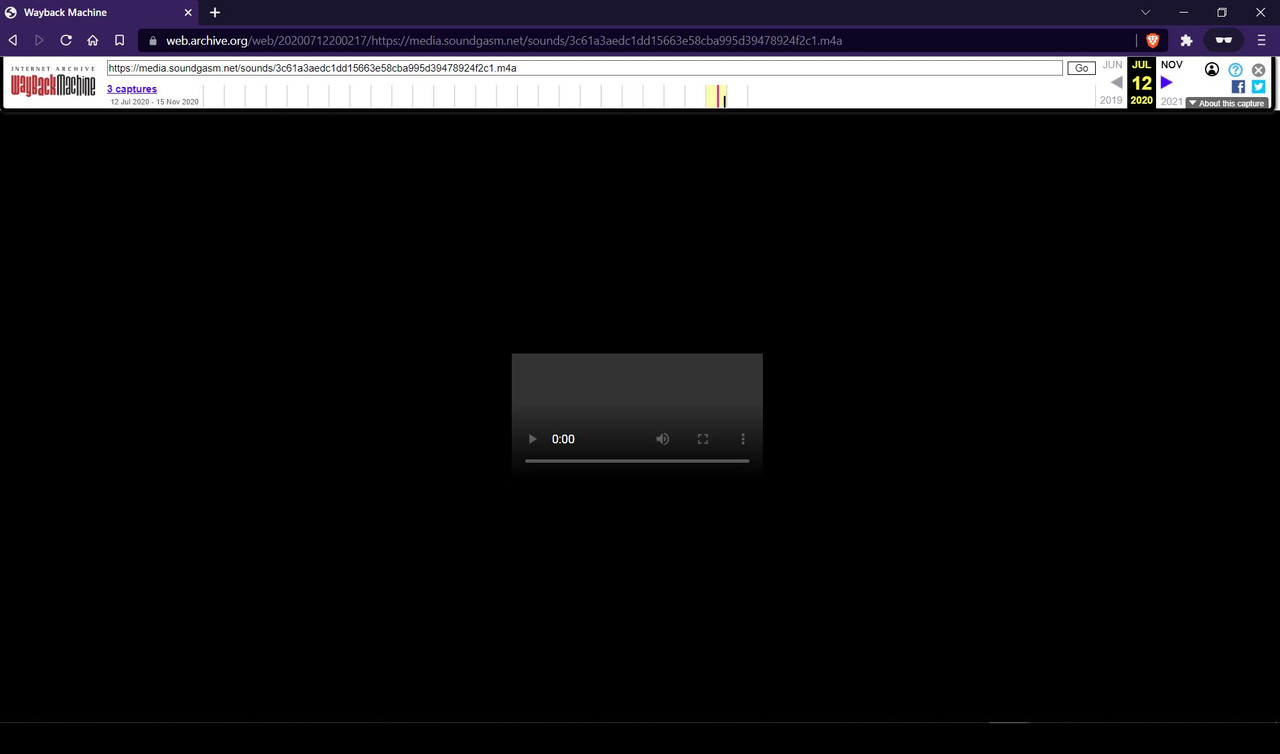View site security lock information
1280x754 pixels.
click(153, 41)
